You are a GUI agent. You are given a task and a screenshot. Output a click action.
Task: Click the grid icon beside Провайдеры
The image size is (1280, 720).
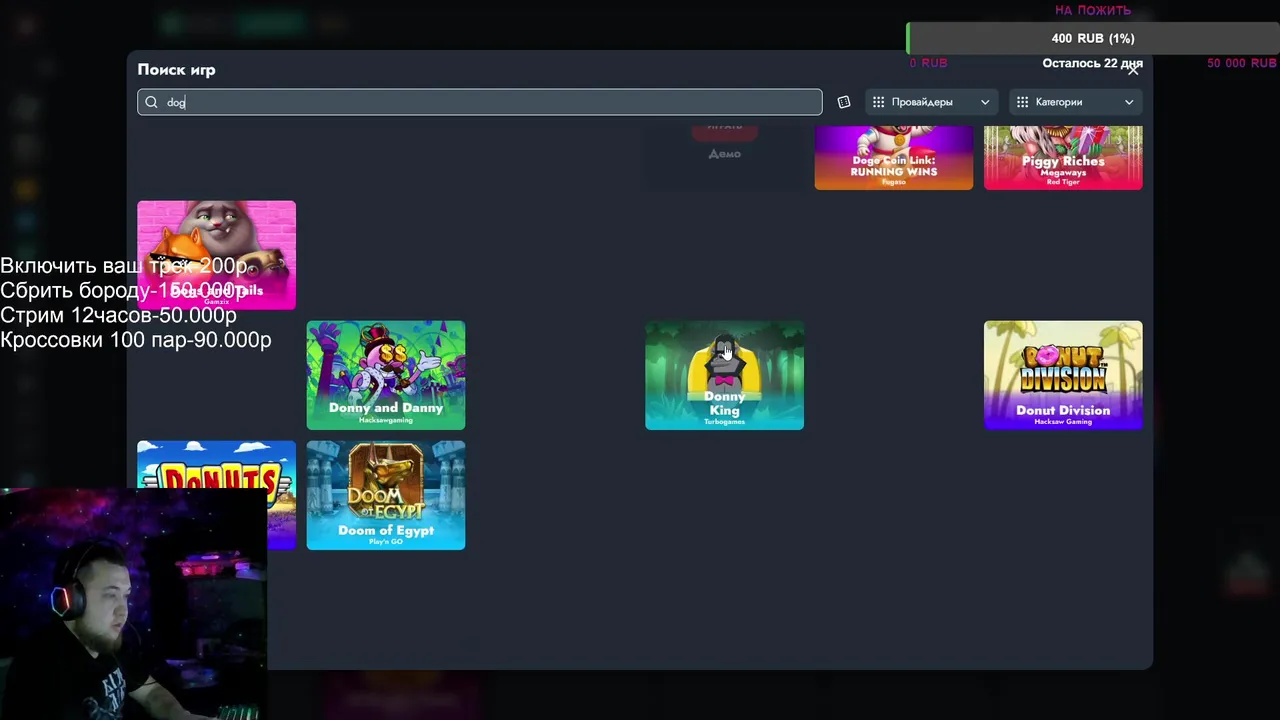[x=879, y=102]
